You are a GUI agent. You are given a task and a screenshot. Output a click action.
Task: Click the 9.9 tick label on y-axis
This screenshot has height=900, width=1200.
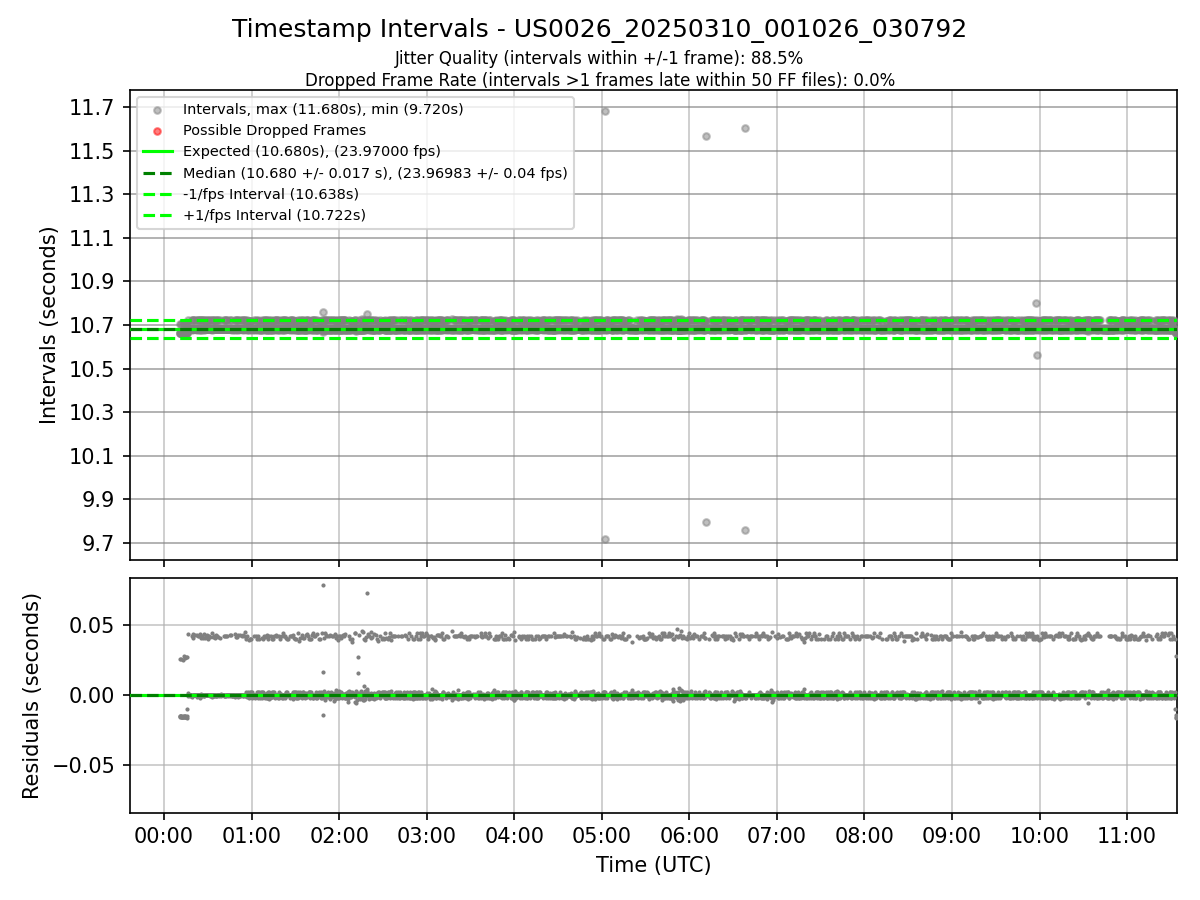click(x=98, y=500)
